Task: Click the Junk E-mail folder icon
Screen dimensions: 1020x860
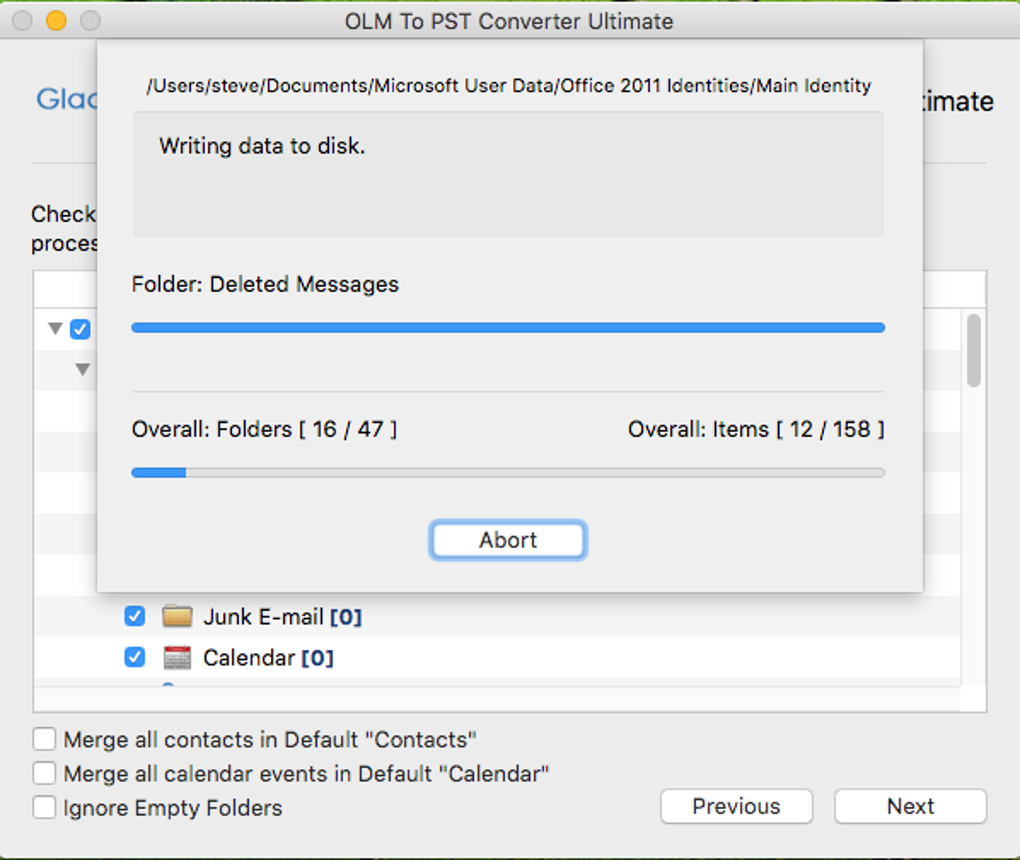Action: [x=177, y=616]
